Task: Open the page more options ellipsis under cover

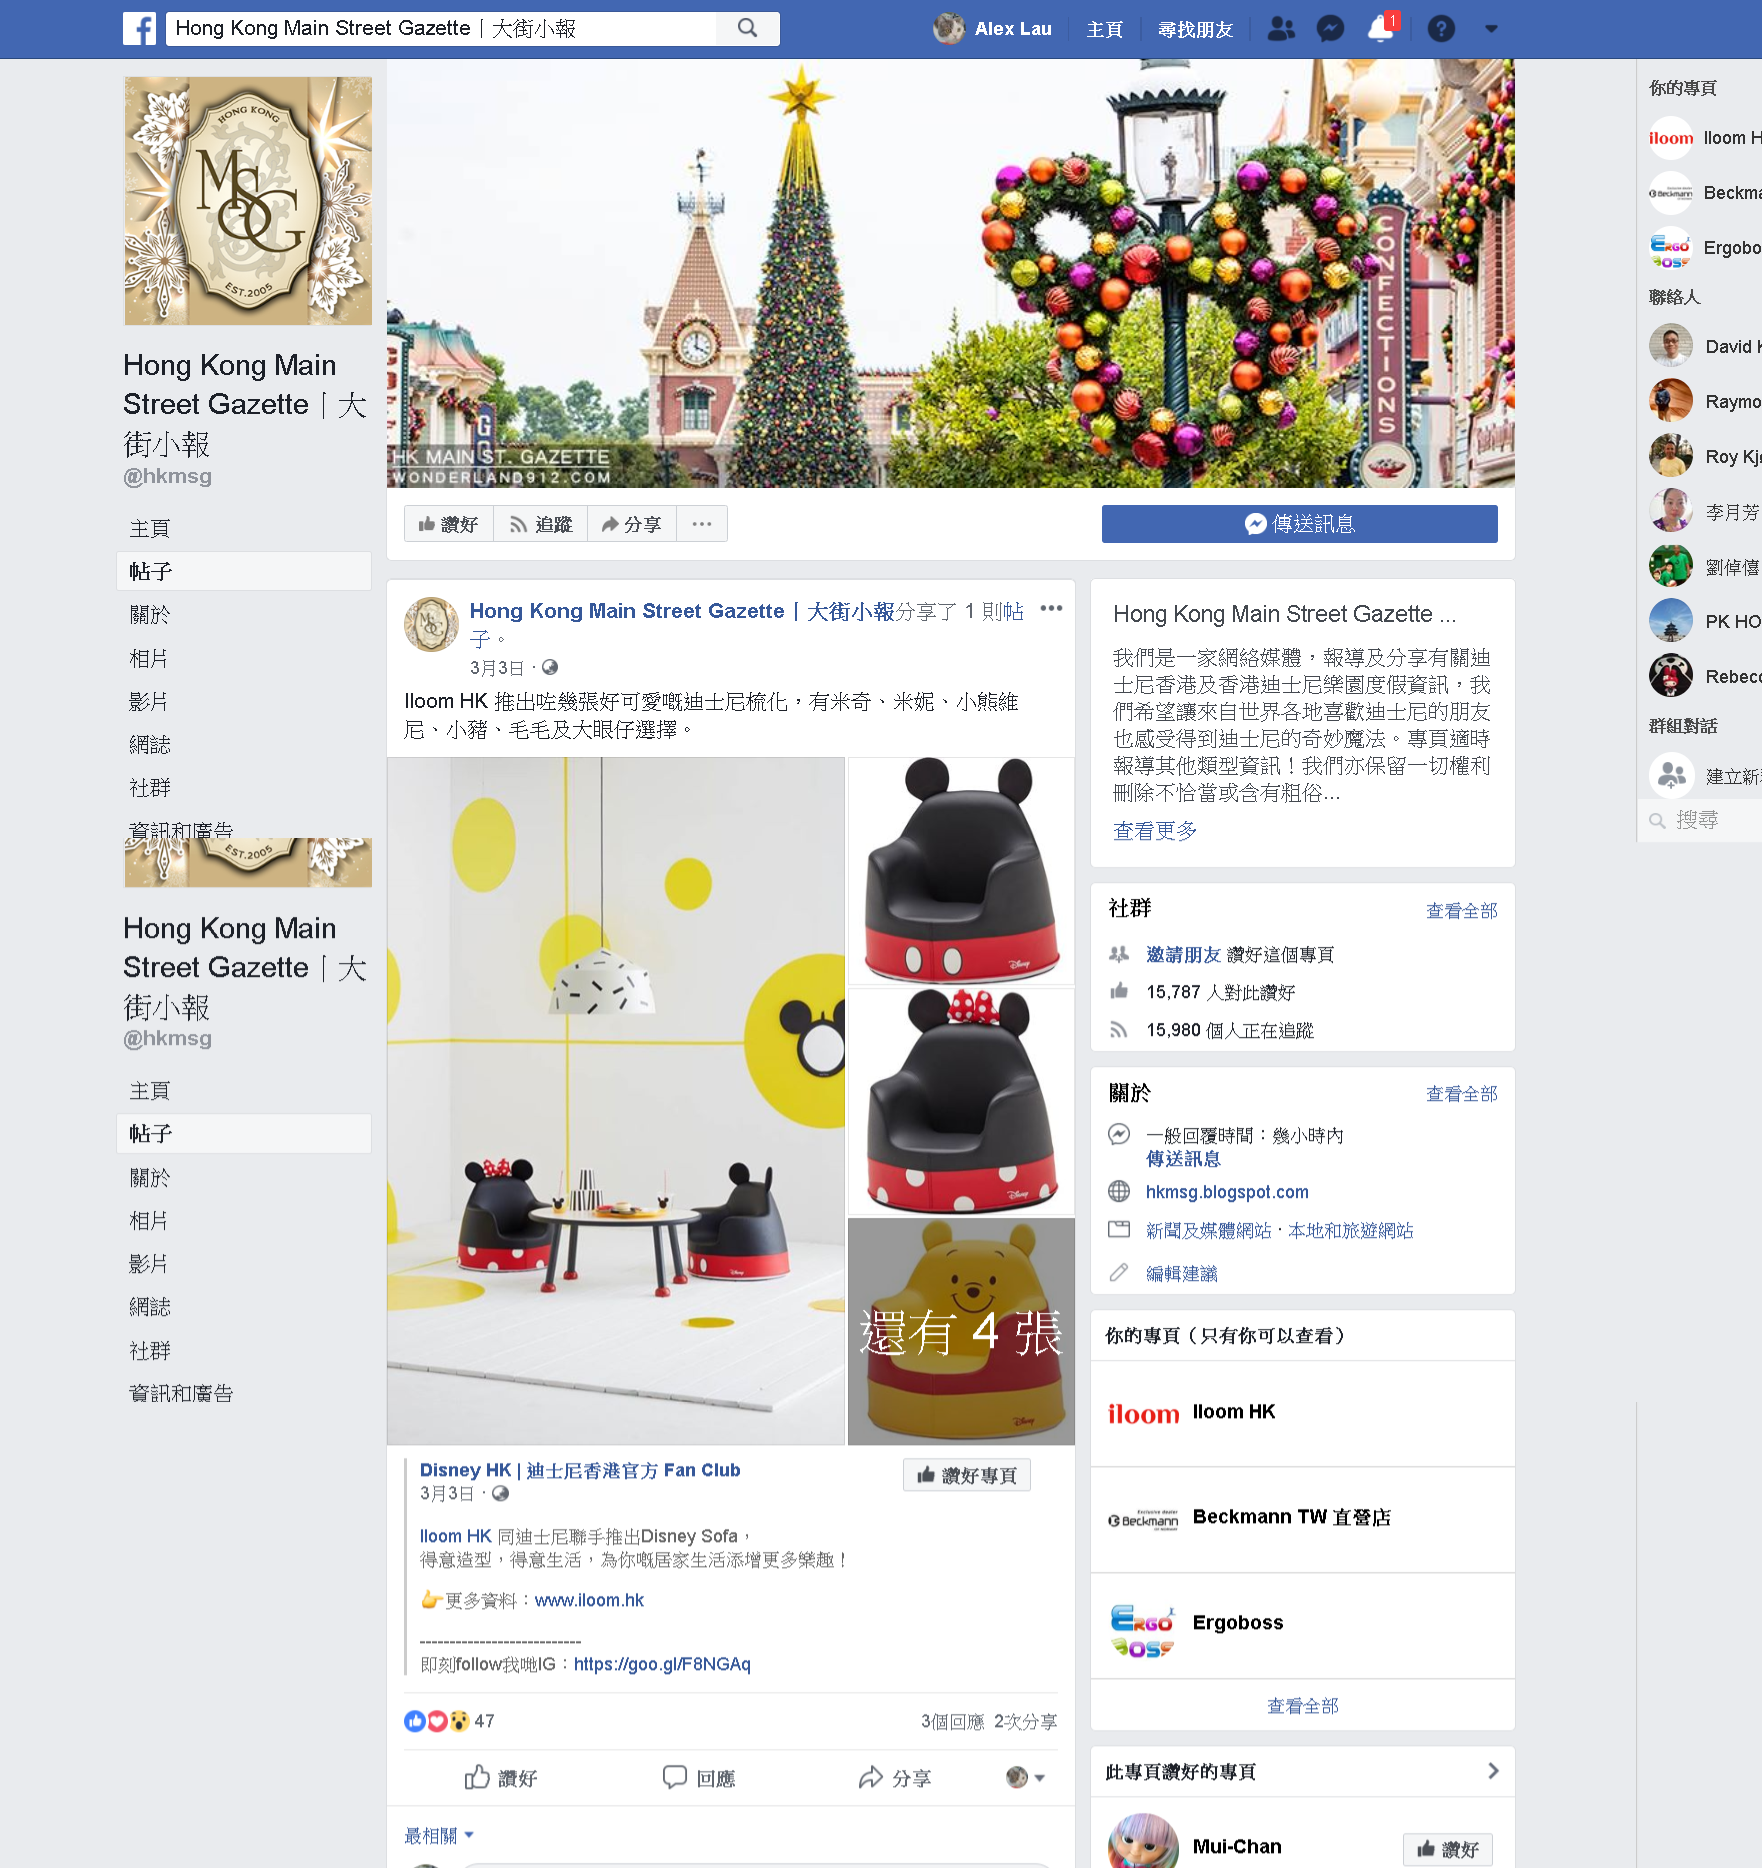Action: pyautogui.click(x=702, y=524)
